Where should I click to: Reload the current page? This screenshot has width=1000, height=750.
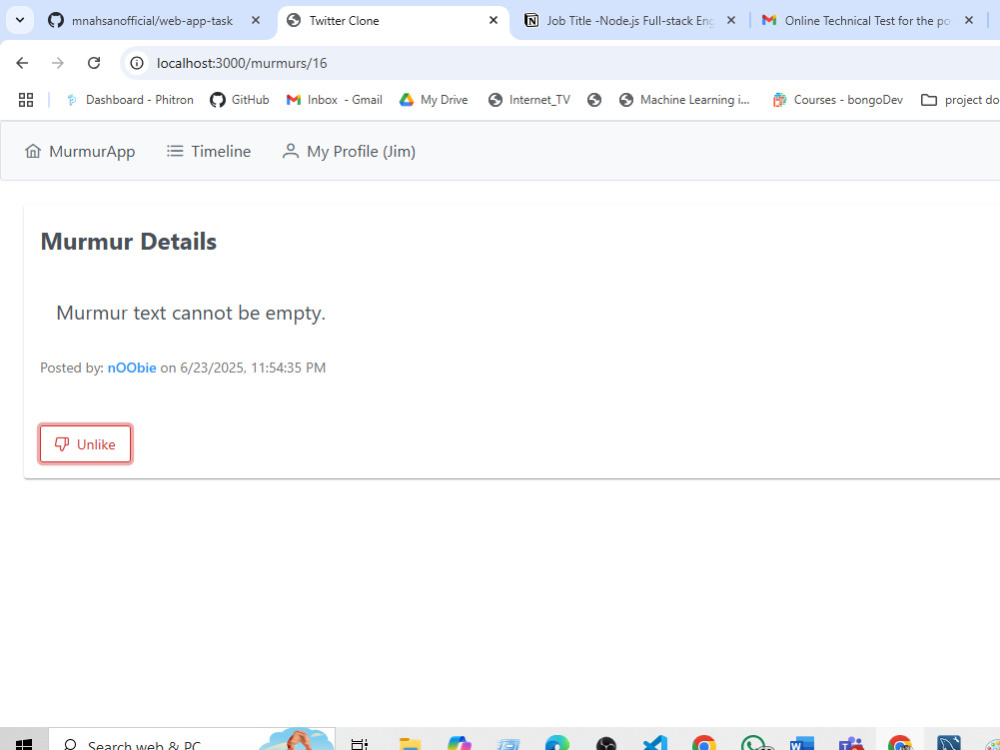click(x=94, y=62)
